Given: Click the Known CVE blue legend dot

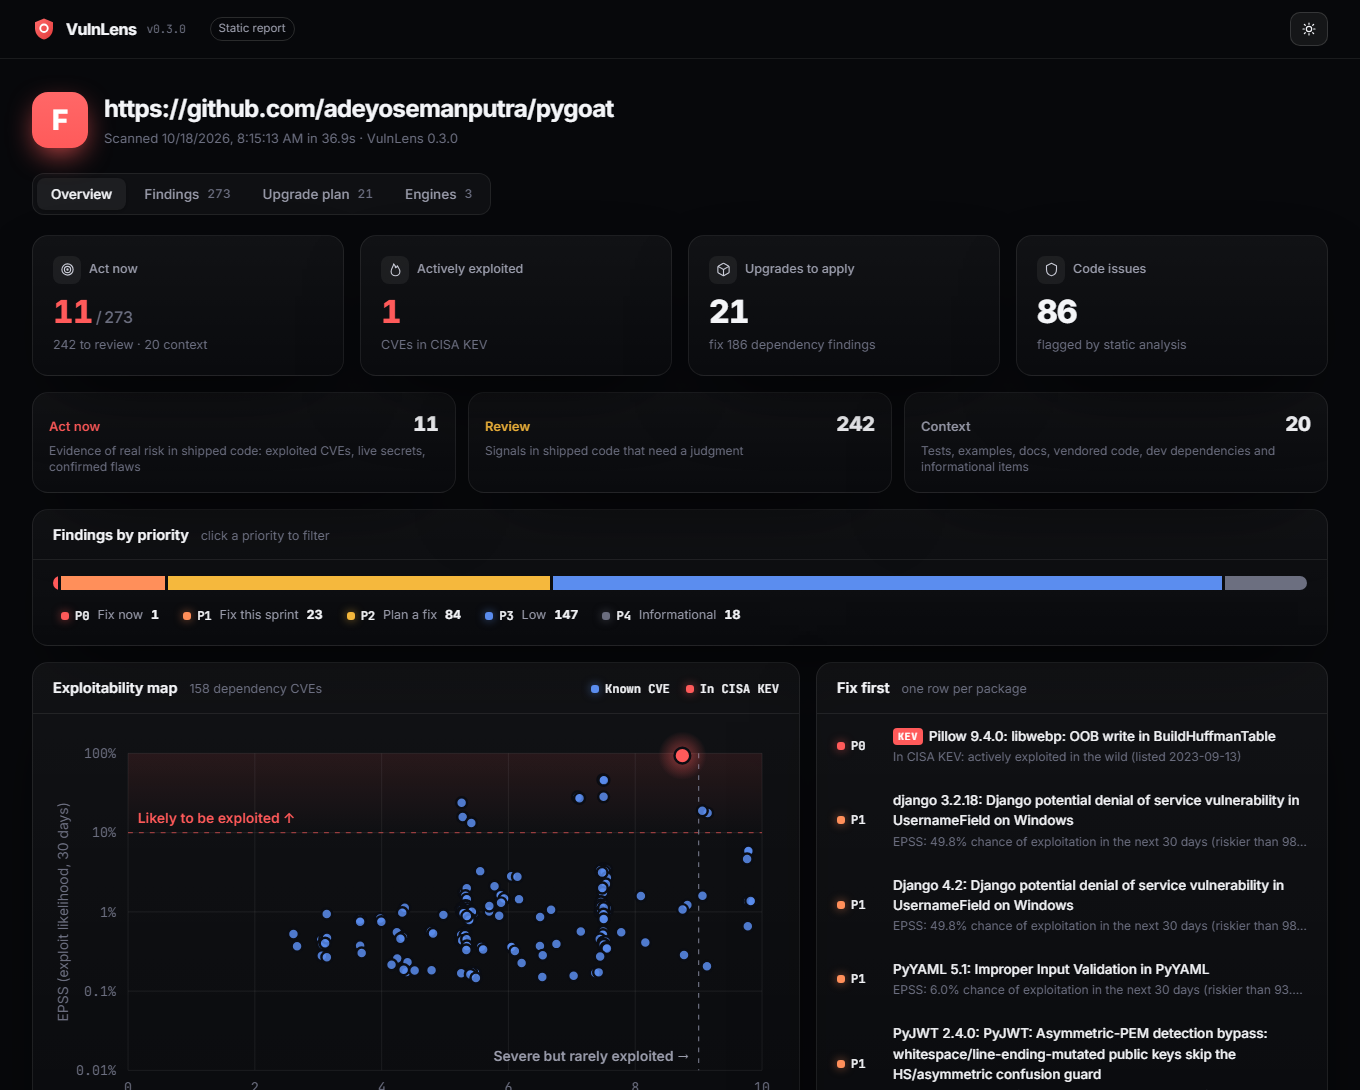Looking at the screenshot, I should (595, 689).
